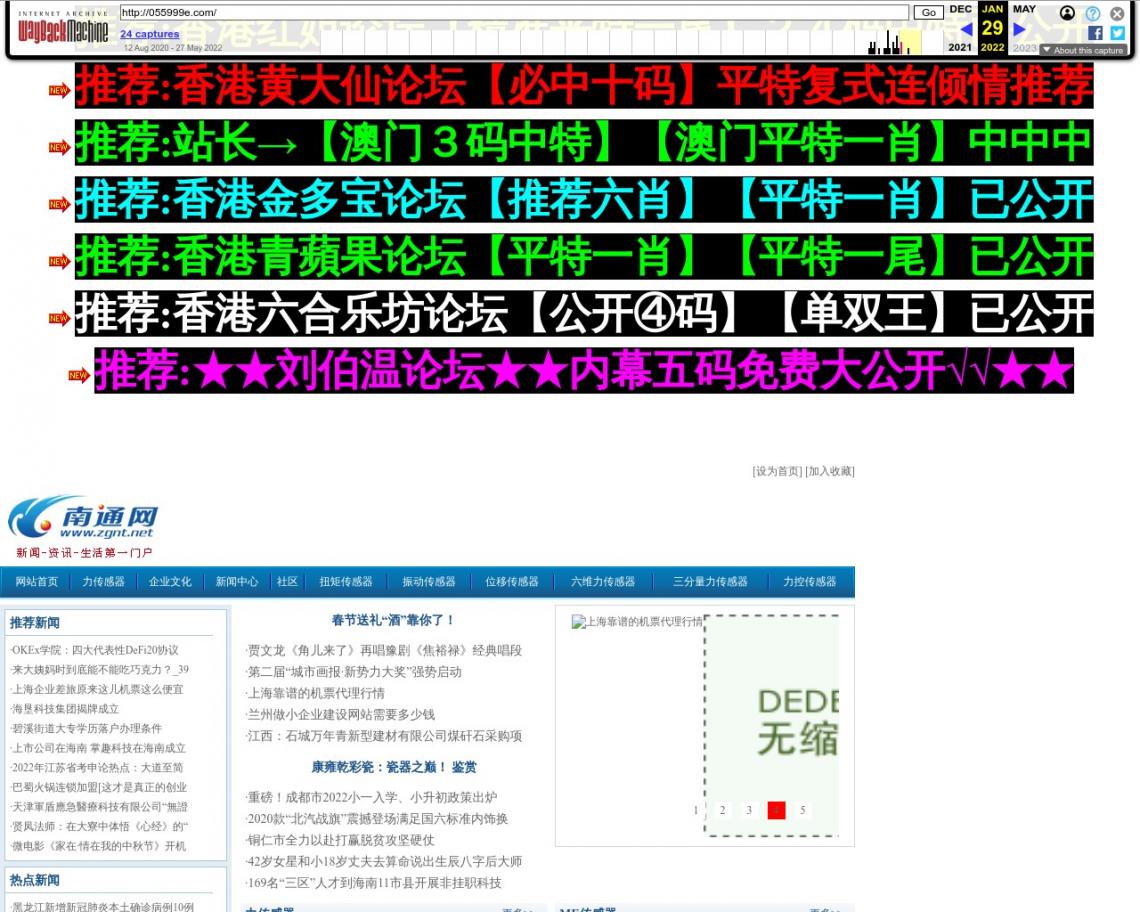Open article 碧溪街道大专学历落户办理条件
The image size is (1140, 912).
(86, 729)
